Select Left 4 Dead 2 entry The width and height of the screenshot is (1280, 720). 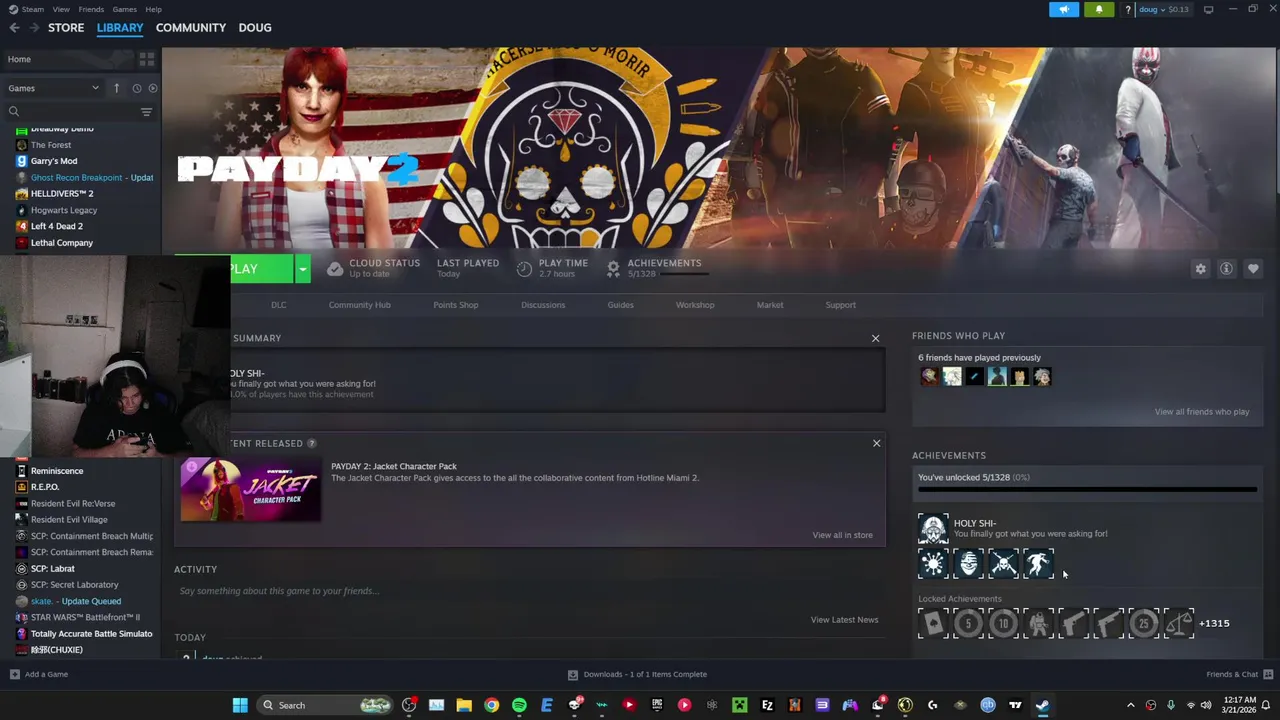click(x=56, y=226)
